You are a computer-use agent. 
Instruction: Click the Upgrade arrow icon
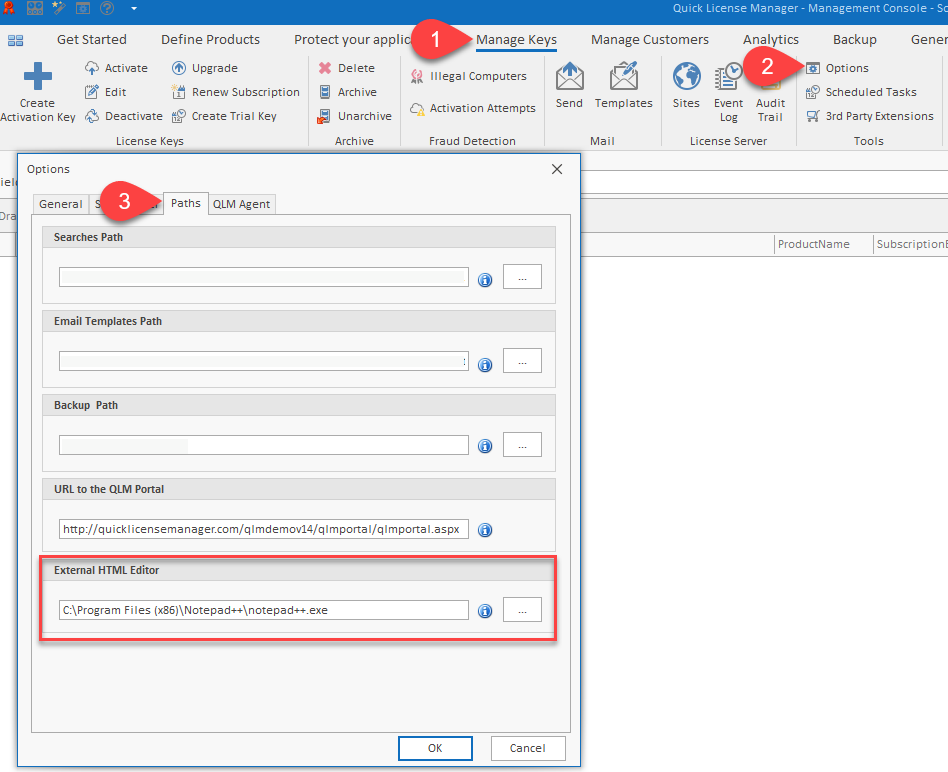click(179, 68)
